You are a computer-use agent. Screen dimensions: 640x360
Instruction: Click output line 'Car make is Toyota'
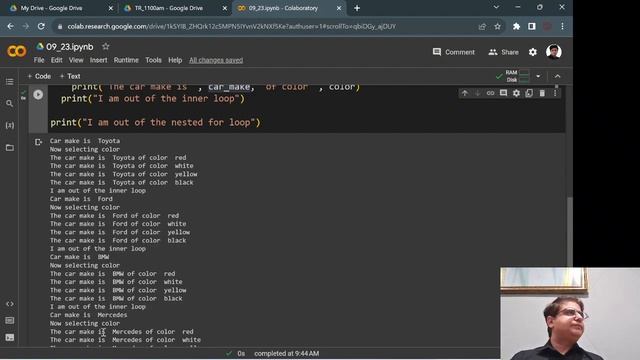click(85, 141)
